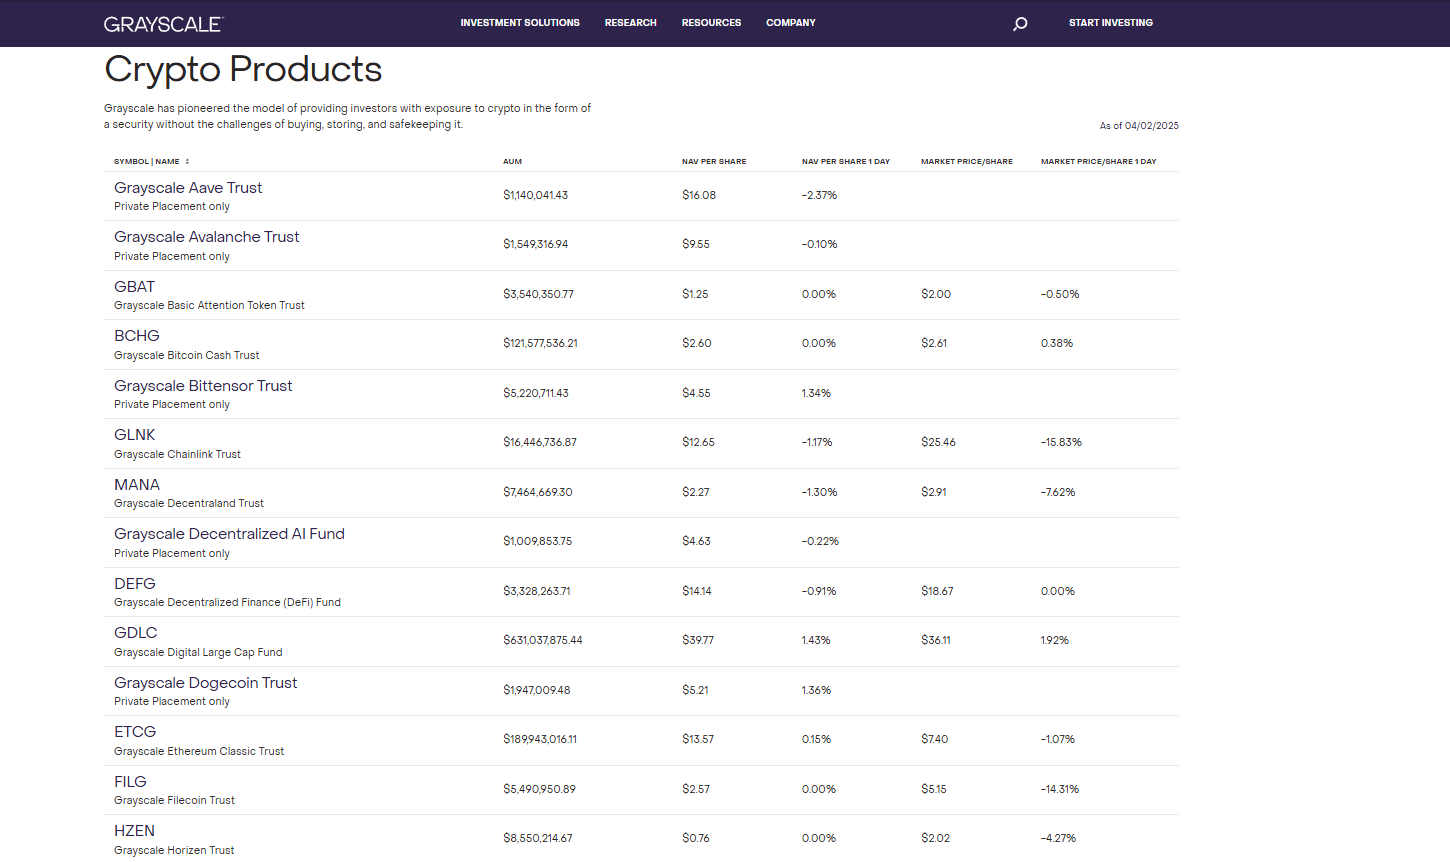The width and height of the screenshot is (1450, 862).
Task: Open Investment Solutions menu
Action: point(520,23)
